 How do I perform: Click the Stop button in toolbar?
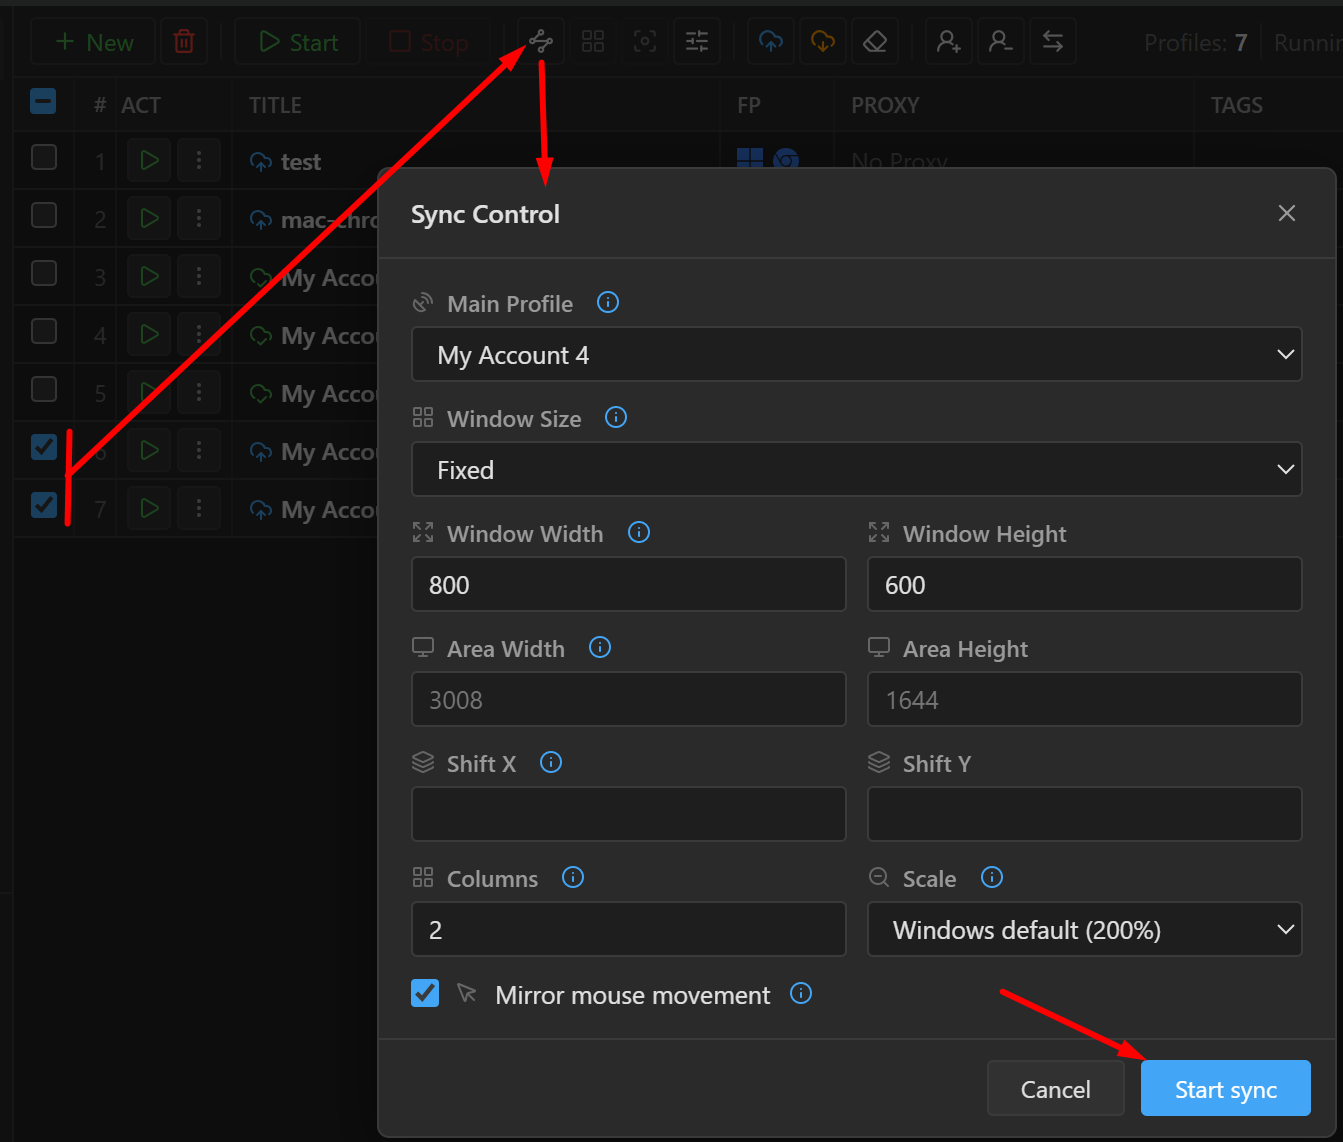[x=429, y=42]
